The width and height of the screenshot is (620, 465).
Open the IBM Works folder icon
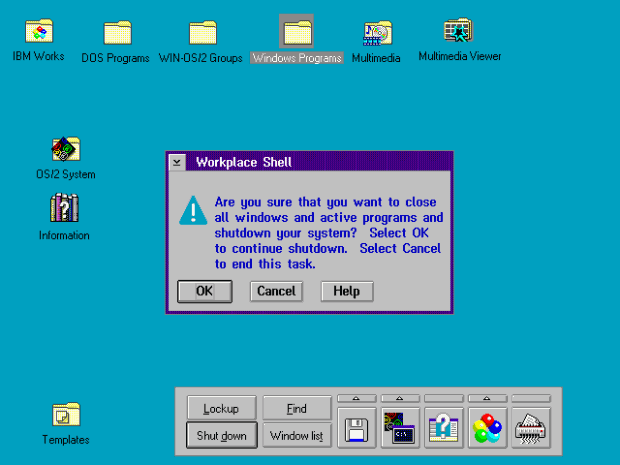[x=39, y=31]
